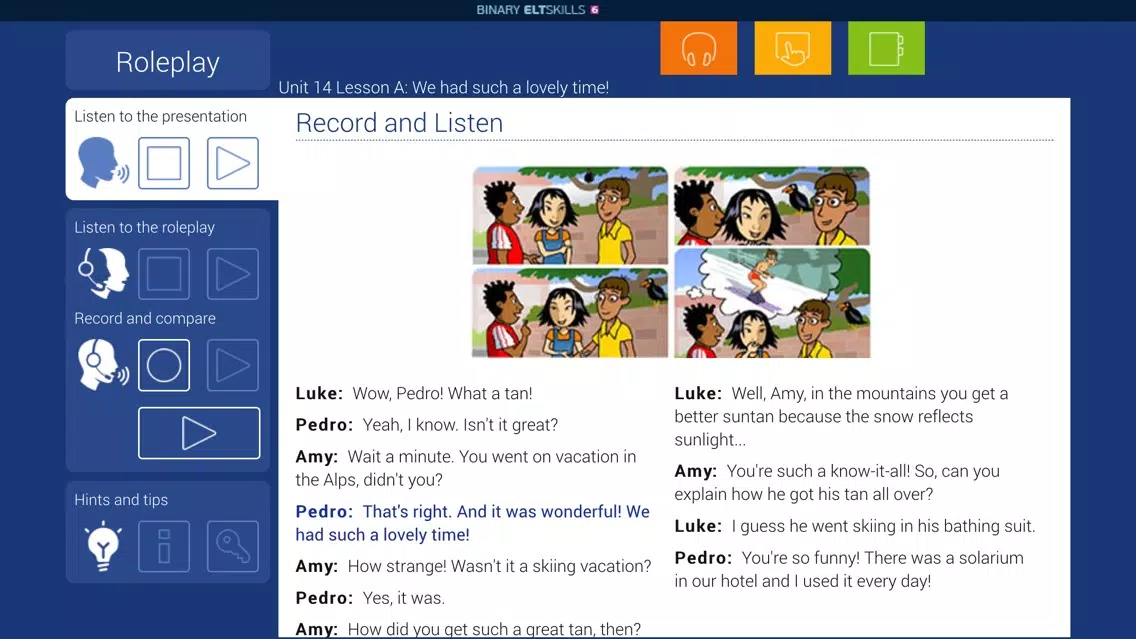This screenshot has height=639, width=1136.
Task: Click the wide play button under Record and compare
Action: tap(199, 433)
